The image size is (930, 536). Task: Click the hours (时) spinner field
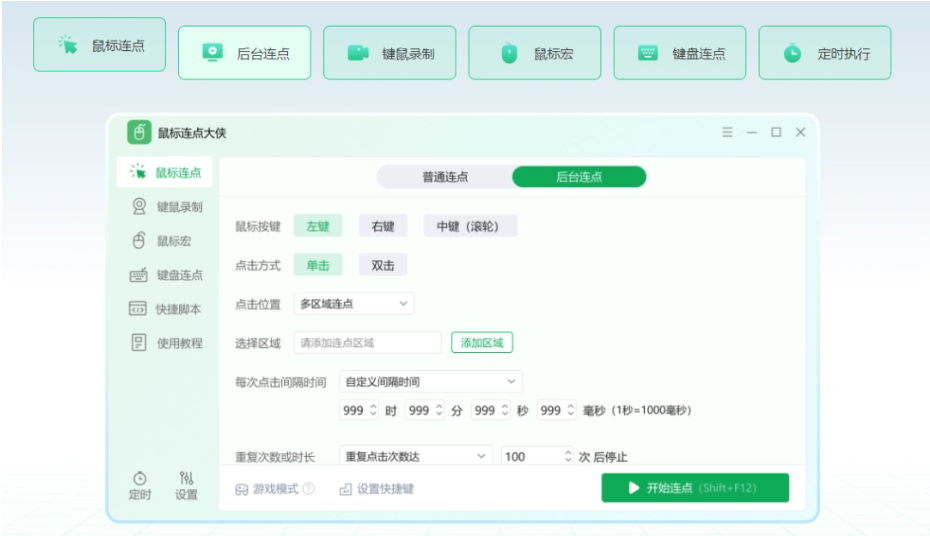tap(359, 410)
